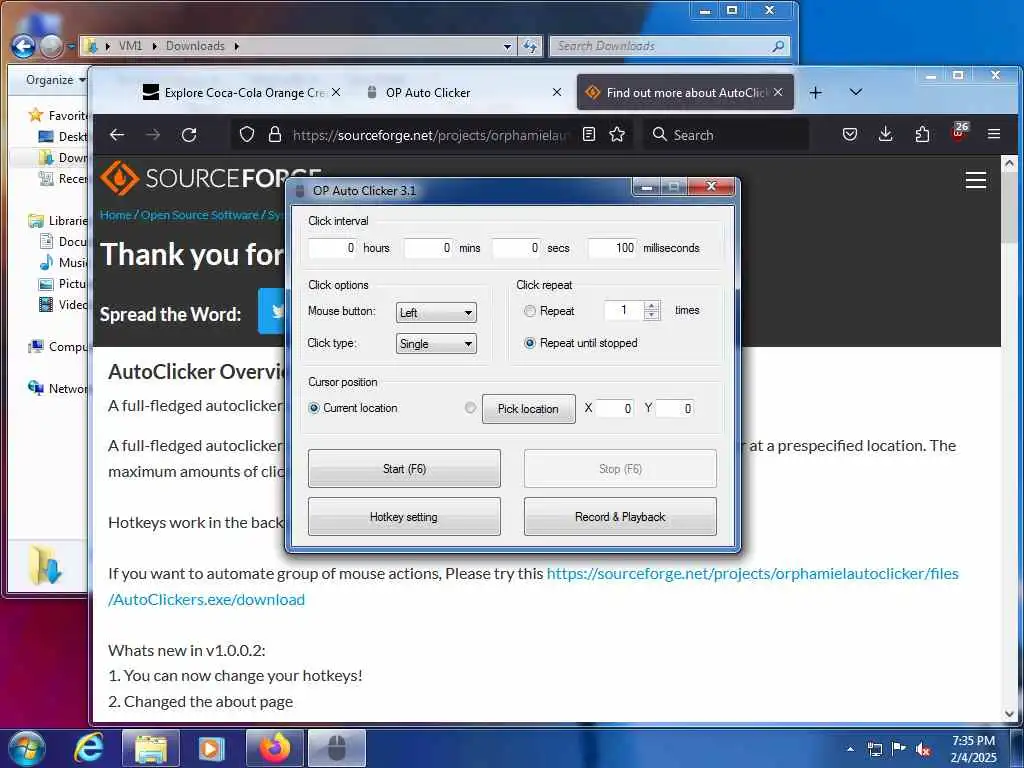Click Explorer refresh button
The image size is (1024, 768).
point(530,46)
